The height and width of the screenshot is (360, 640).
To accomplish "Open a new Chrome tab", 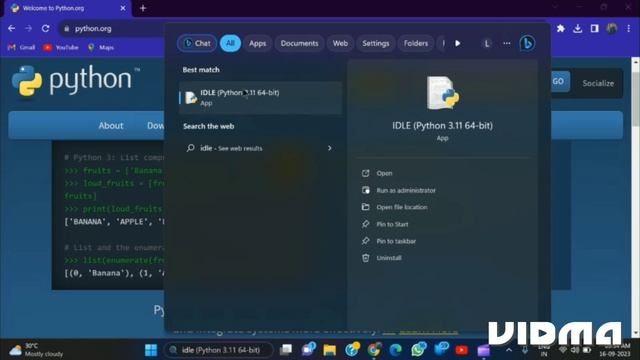I will tap(143, 8).
